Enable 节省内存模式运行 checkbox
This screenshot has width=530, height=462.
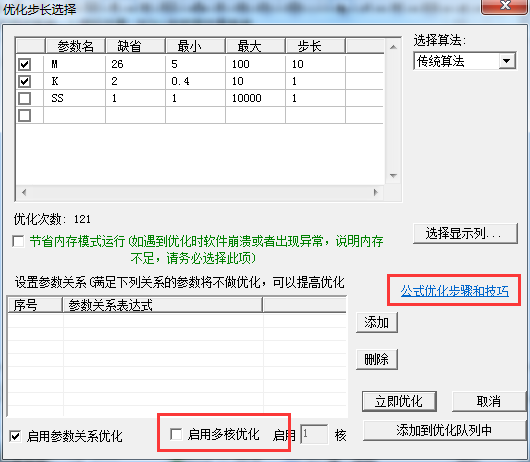coord(18,241)
